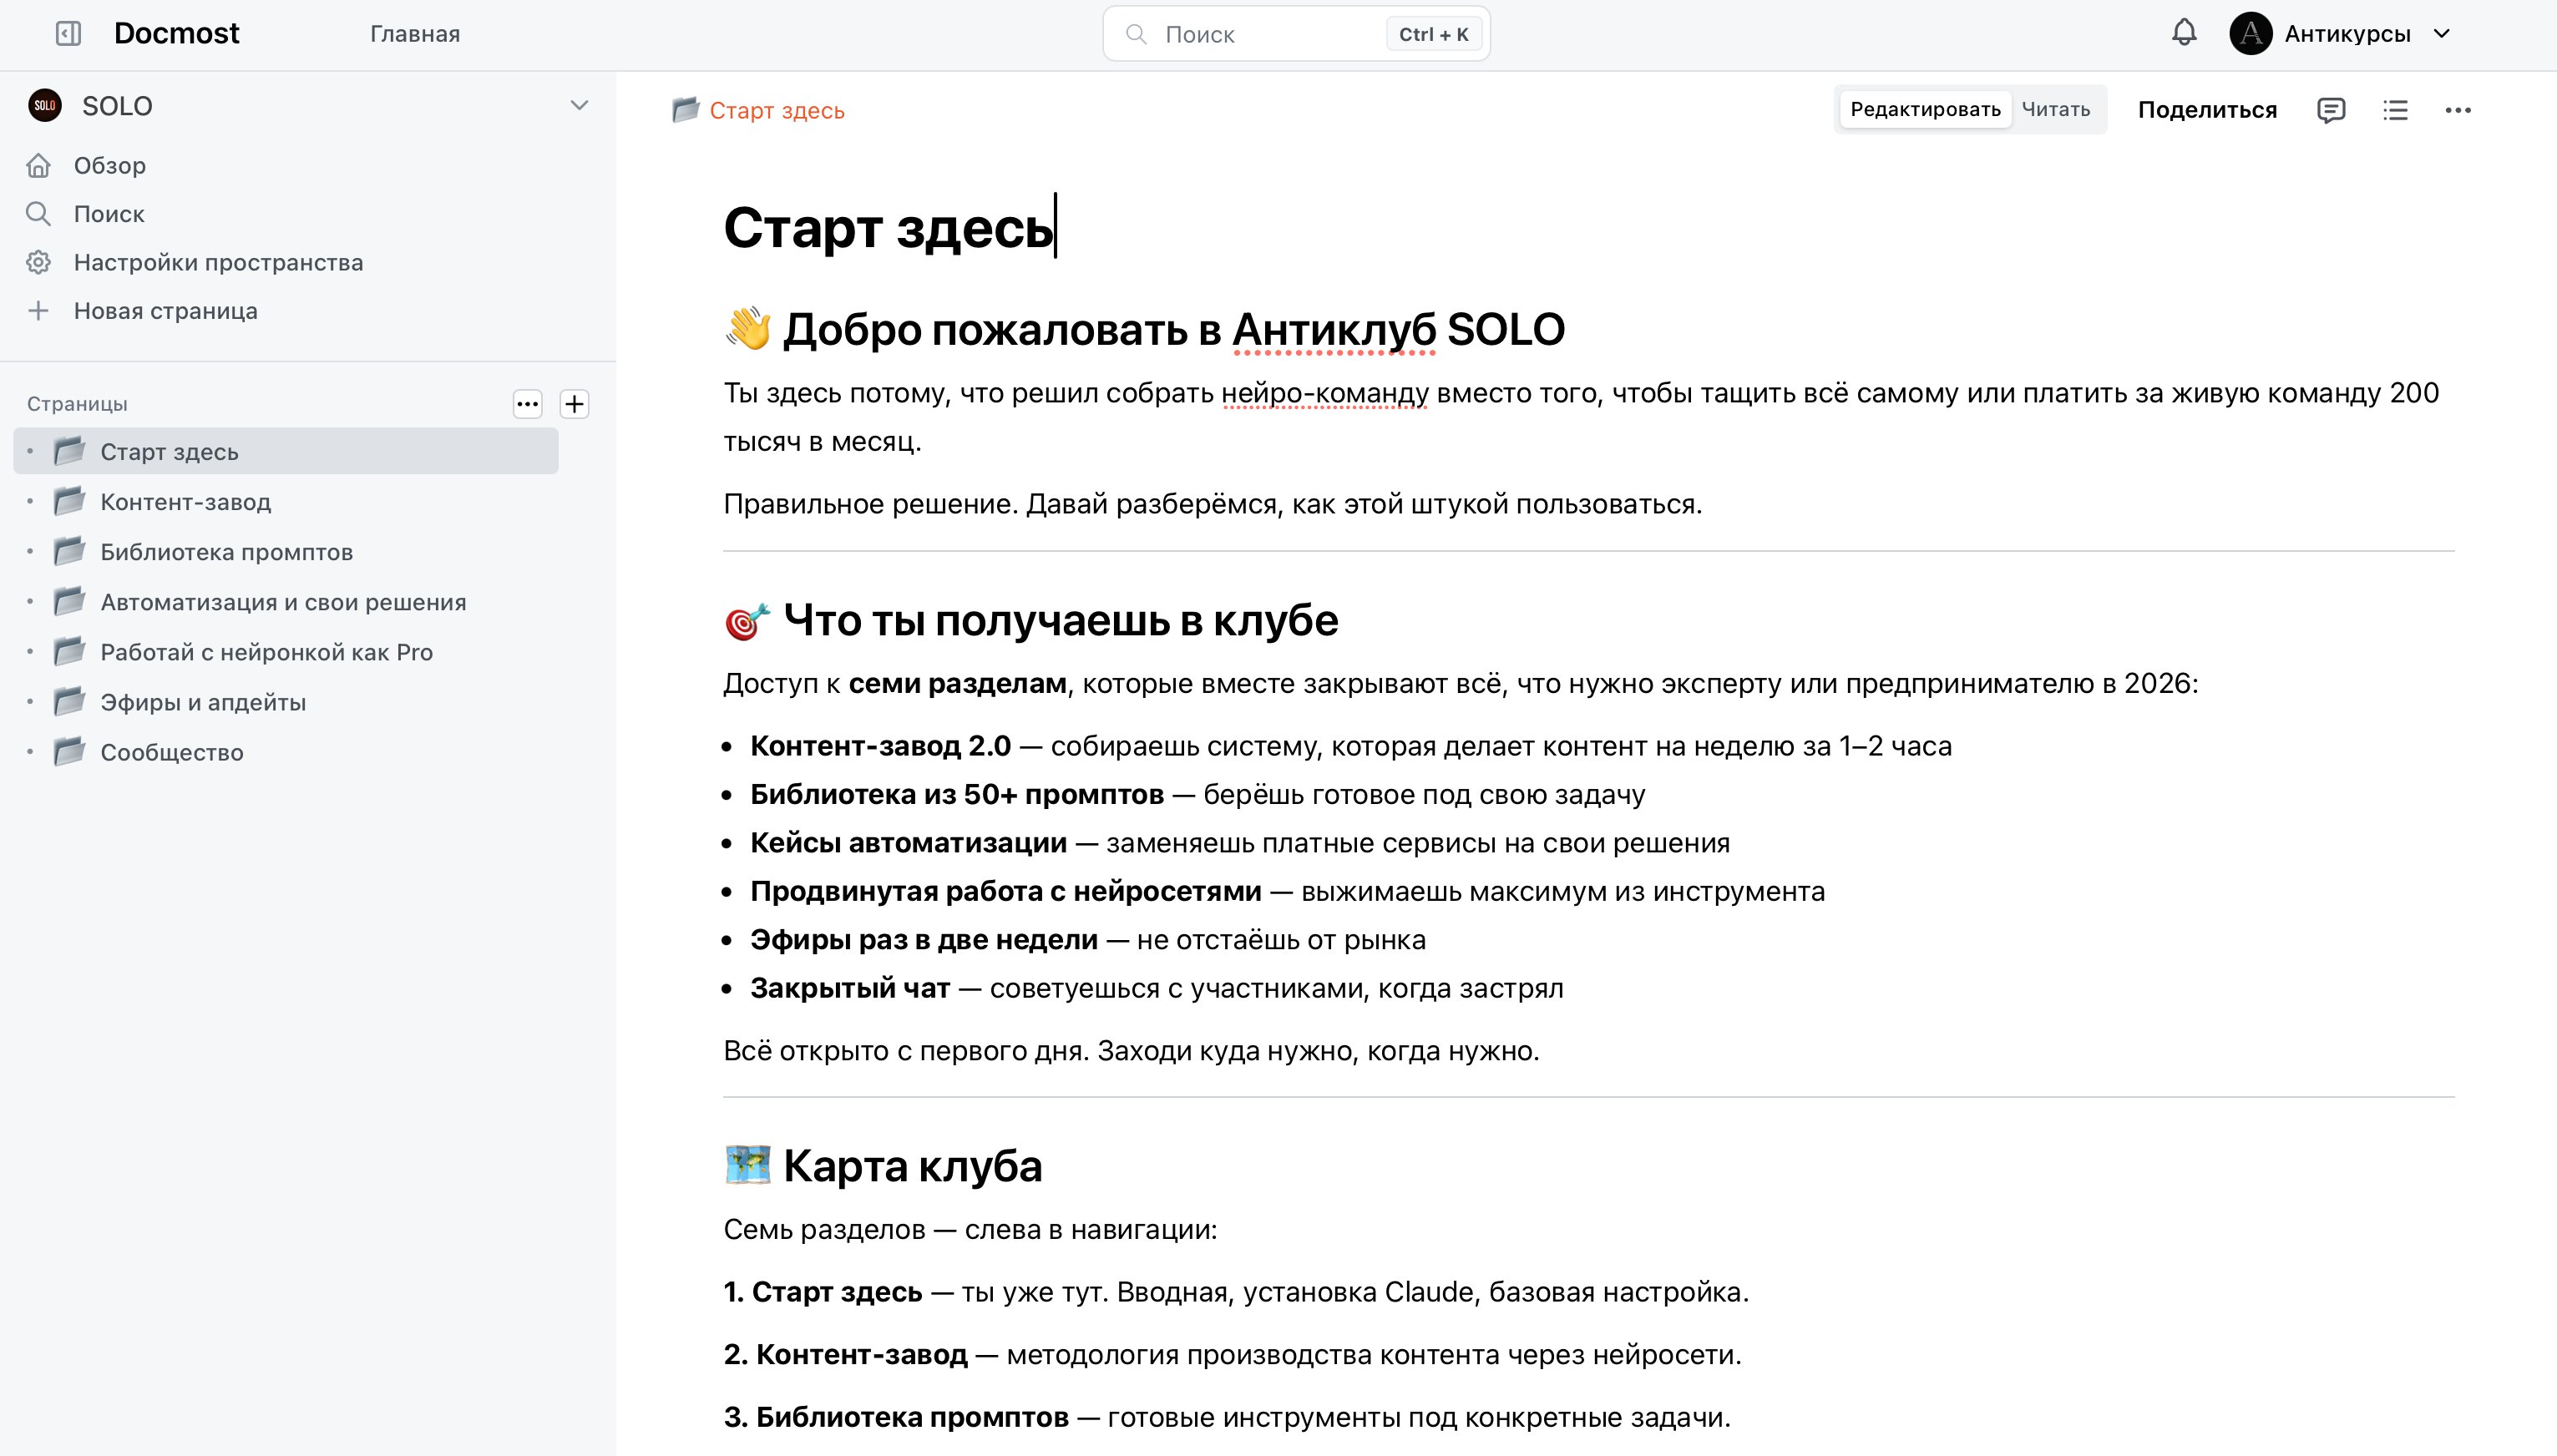This screenshot has width=2557, height=1456.
Task: Expand the SOLO space chevron
Action: tap(578, 105)
